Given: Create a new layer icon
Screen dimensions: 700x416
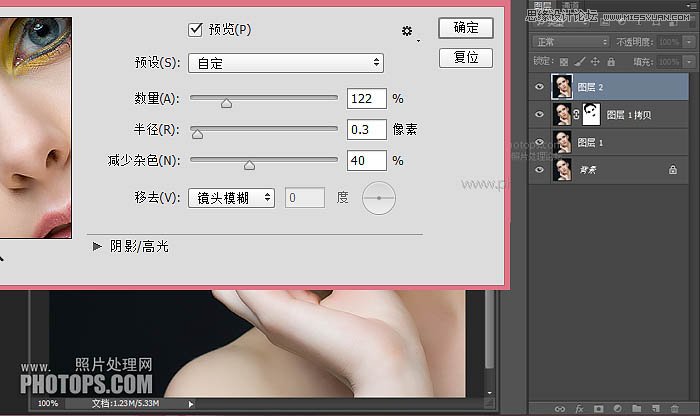Looking at the screenshot, I should click(655, 409).
